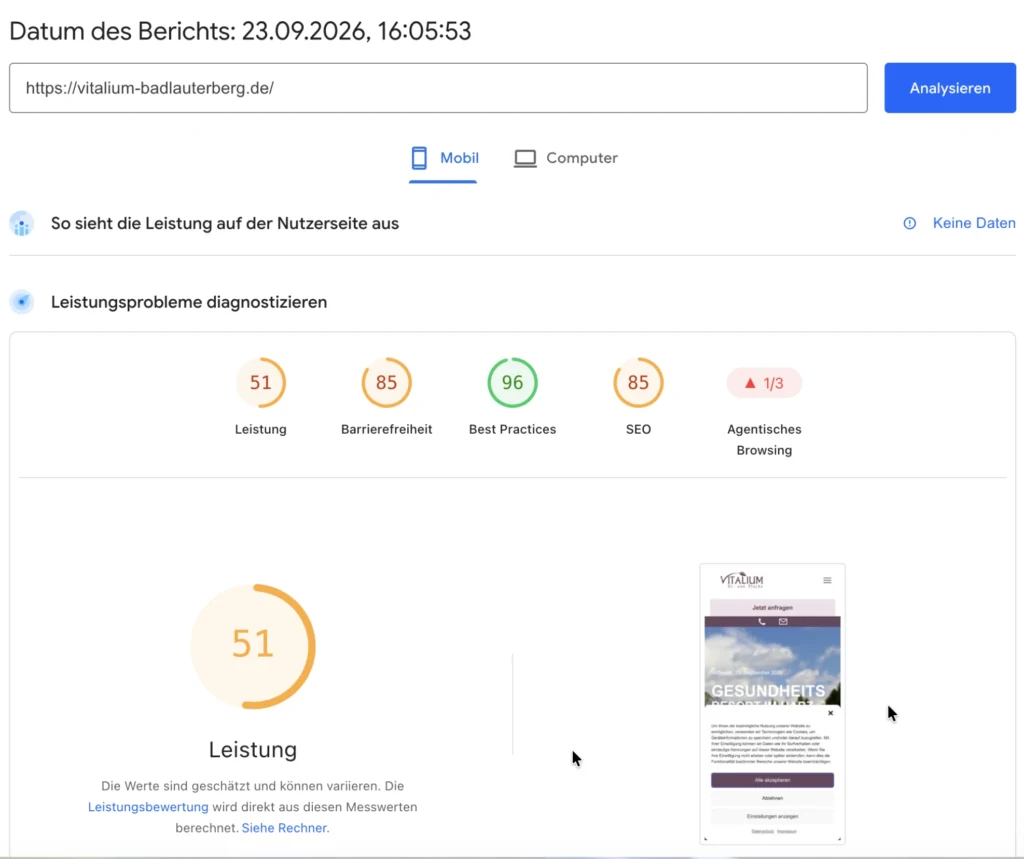The height and width of the screenshot is (859, 1024).
Task: Click the Analysieren button
Action: click(x=950, y=88)
